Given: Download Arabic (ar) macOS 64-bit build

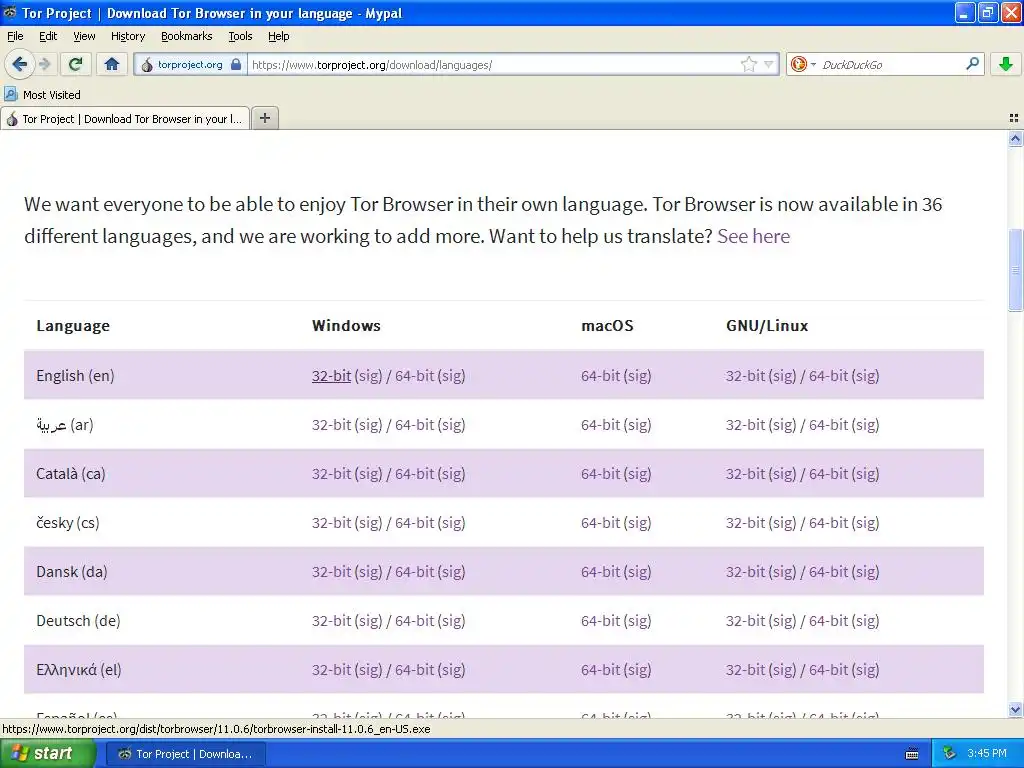Looking at the screenshot, I should (600, 424).
